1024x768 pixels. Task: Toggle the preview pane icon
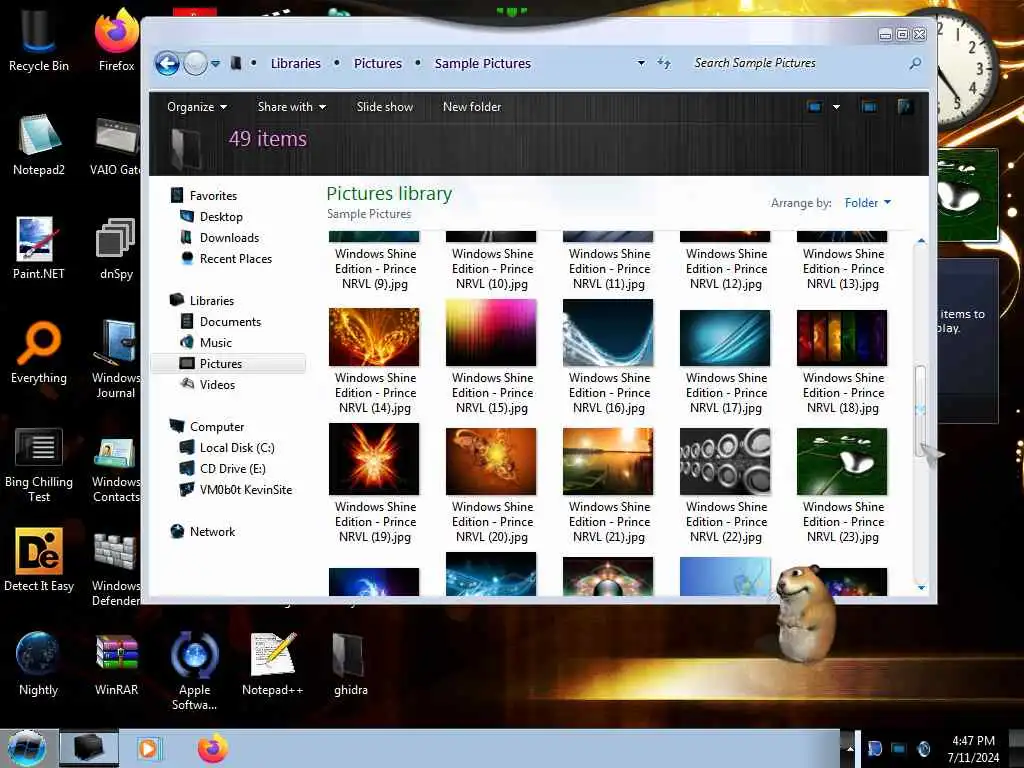coord(869,106)
